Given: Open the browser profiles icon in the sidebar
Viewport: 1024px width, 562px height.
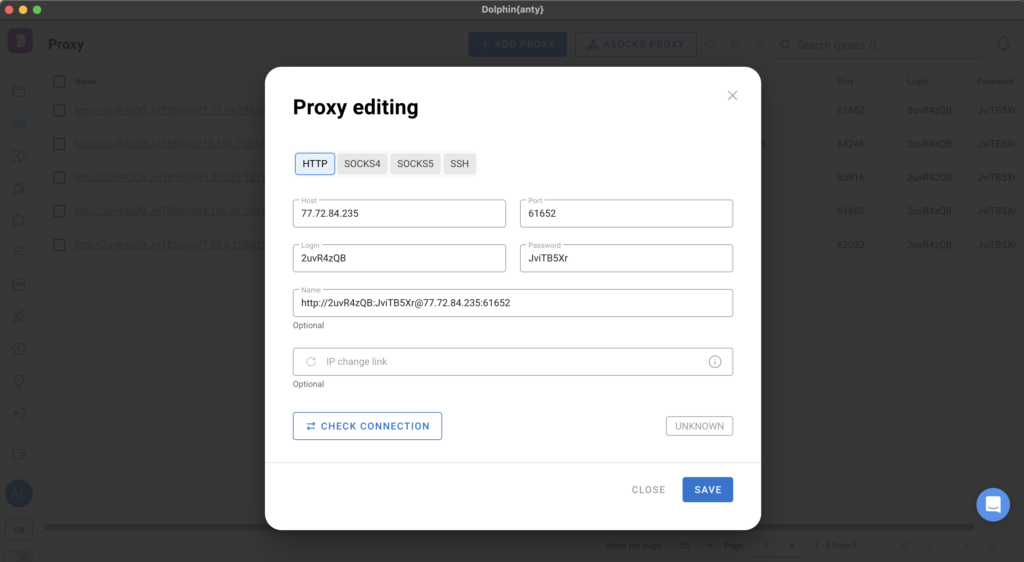Looking at the screenshot, I should 19,91.
